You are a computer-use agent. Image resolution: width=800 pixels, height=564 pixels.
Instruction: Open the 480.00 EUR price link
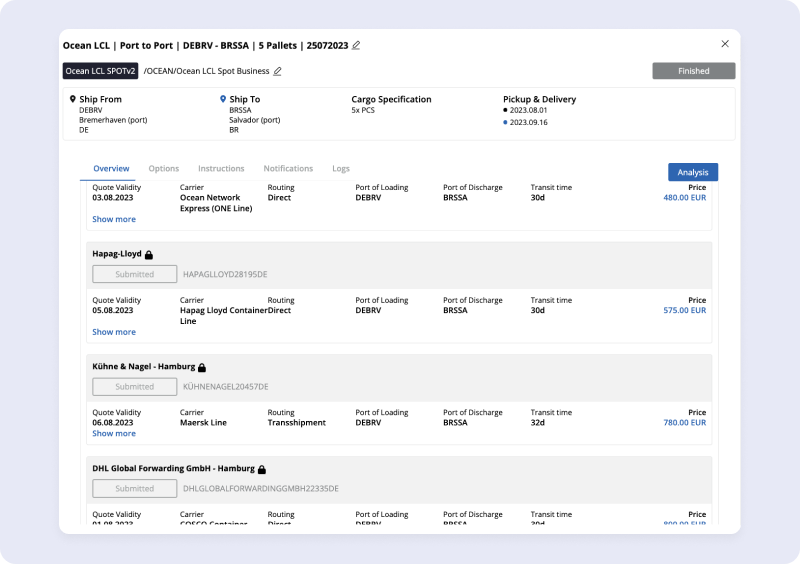click(685, 198)
